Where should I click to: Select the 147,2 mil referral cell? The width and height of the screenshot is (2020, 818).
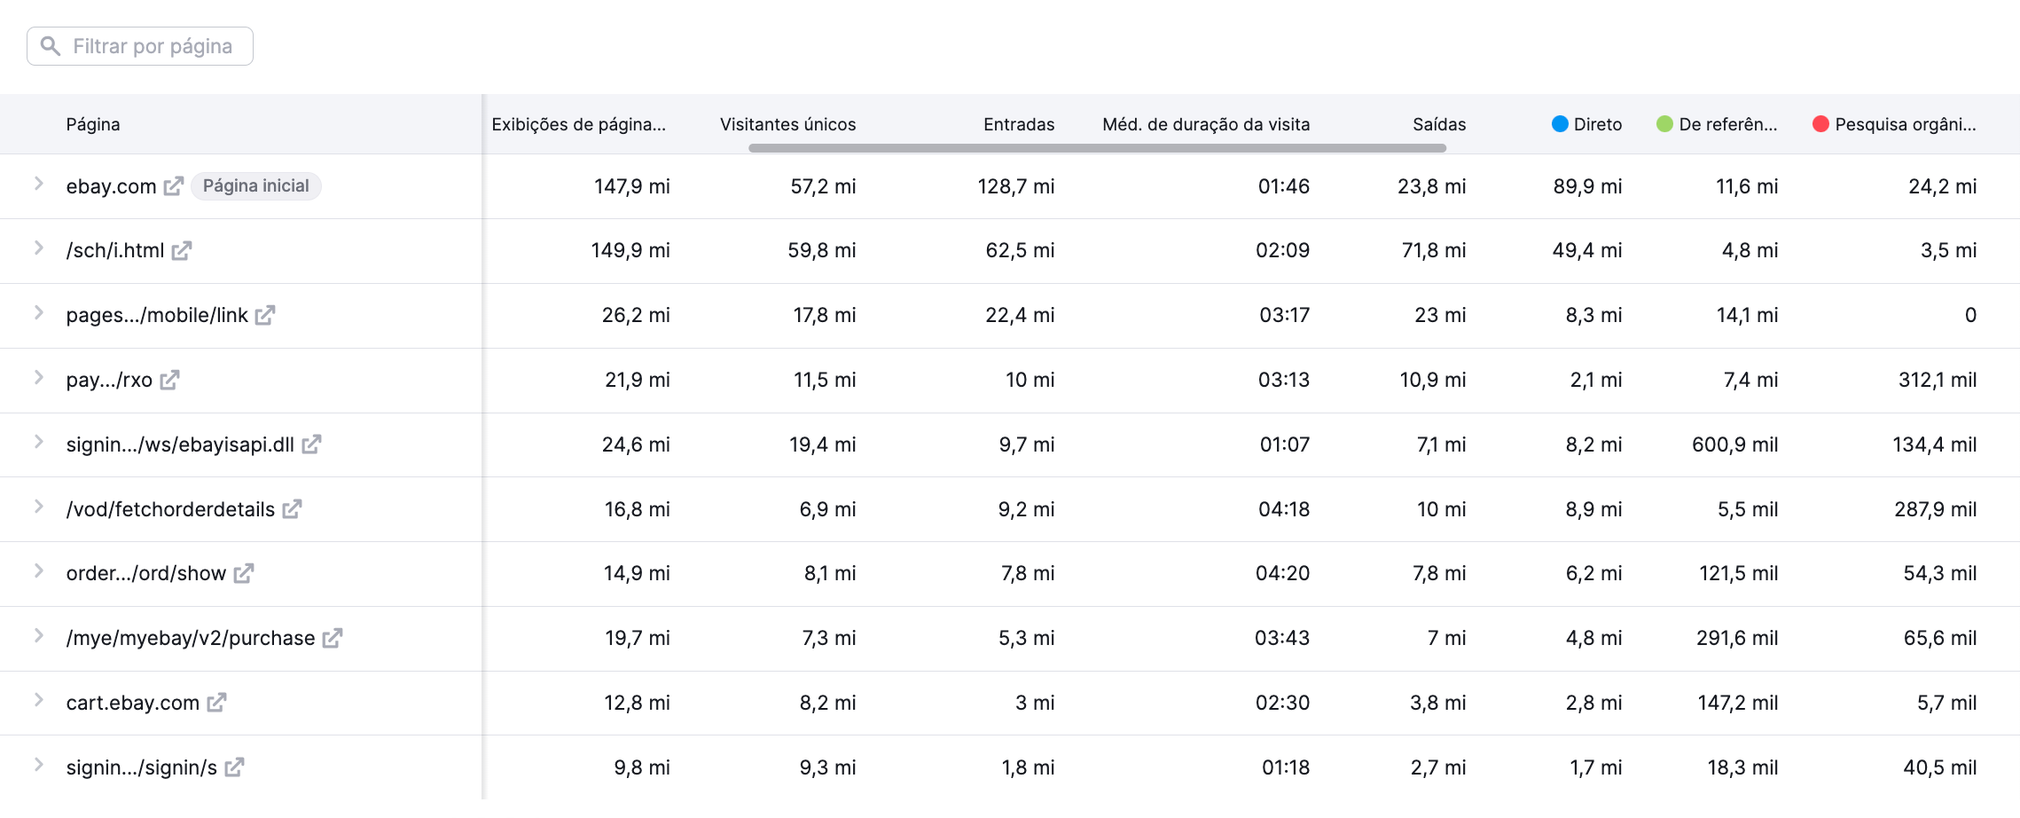pos(1738,703)
